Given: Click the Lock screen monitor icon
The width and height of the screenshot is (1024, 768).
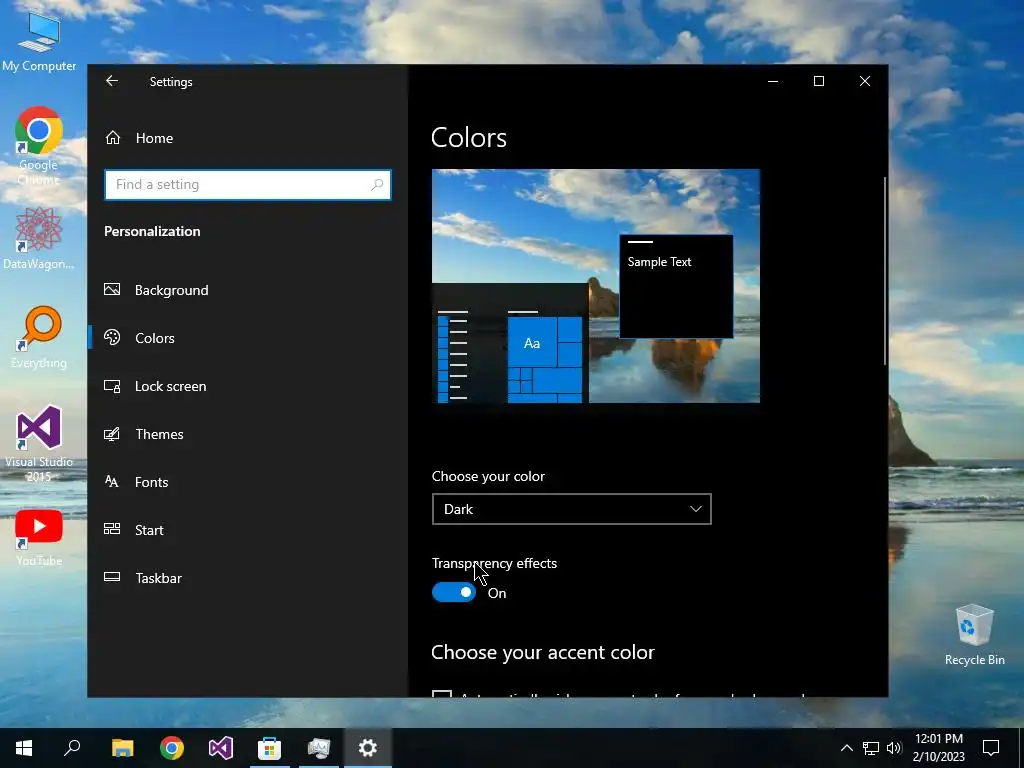Looking at the screenshot, I should click(112, 386).
